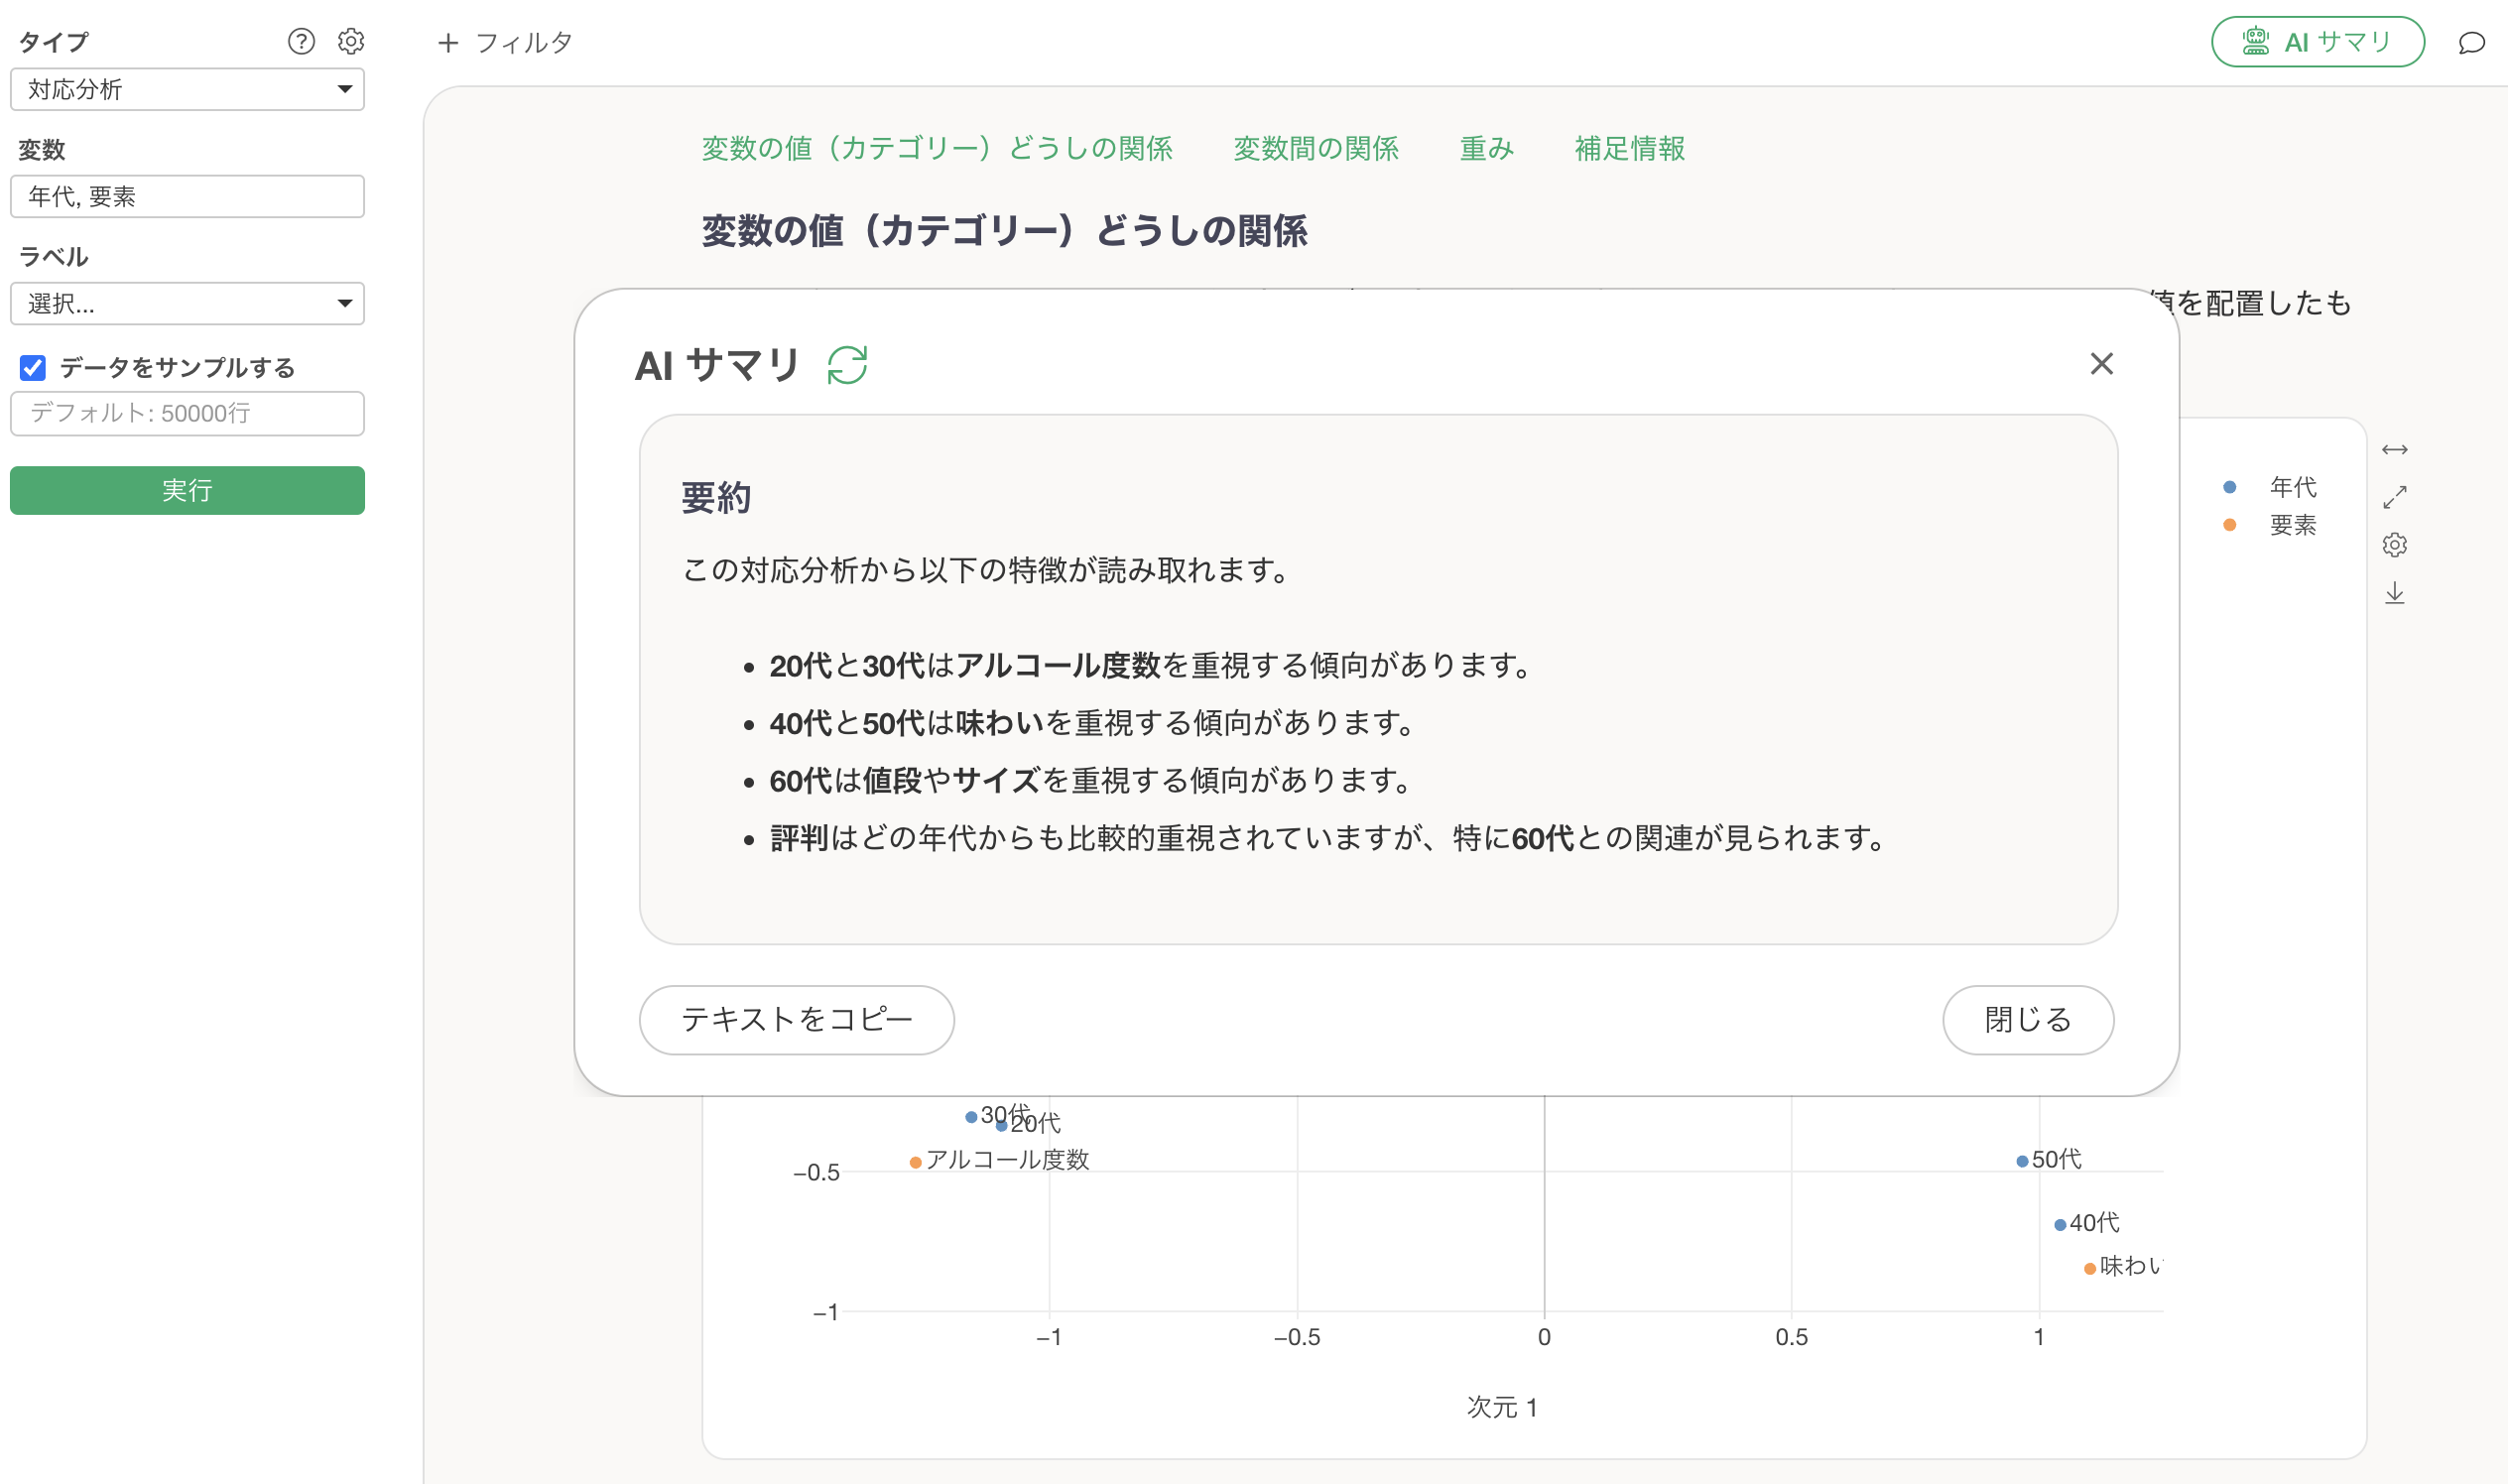Uncheck データをサンプルする checkbox
Image resolution: width=2508 pixels, height=1484 pixels.
click(x=33, y=368)
